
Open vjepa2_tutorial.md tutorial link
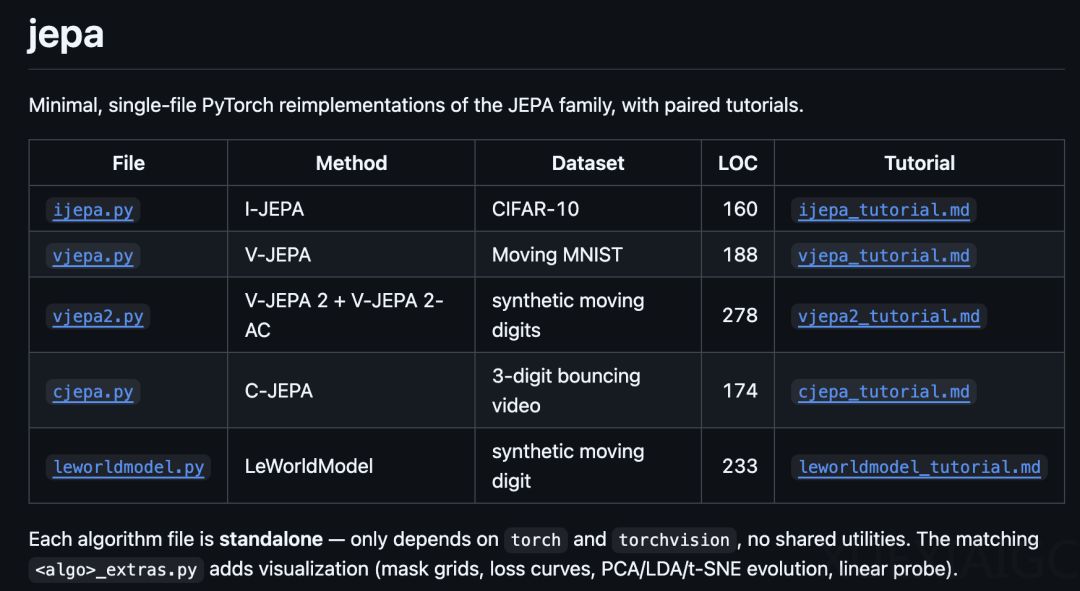tap(889, 316)
